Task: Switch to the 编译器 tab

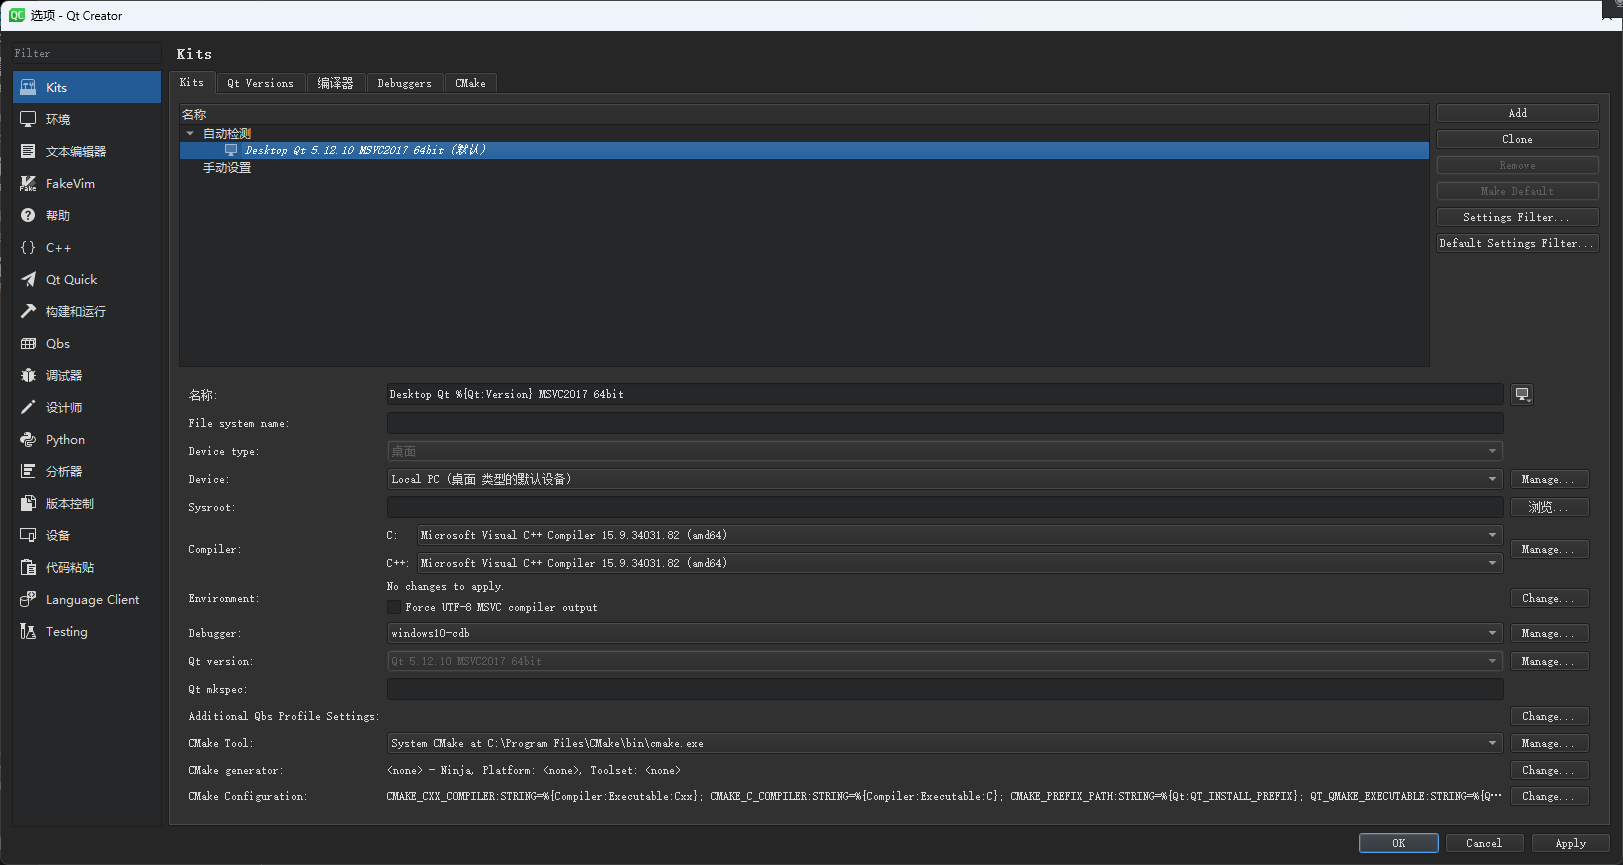Action: click(335, 83)
